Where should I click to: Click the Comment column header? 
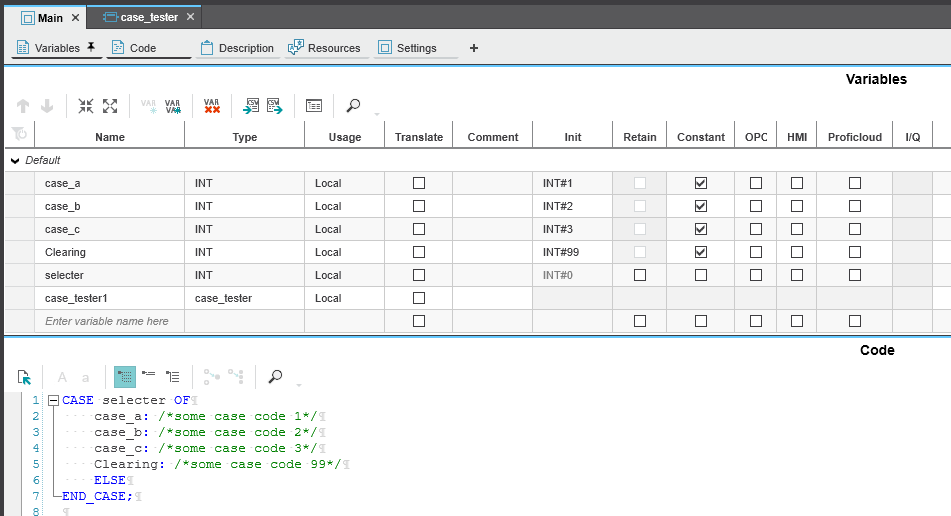(492, 137)
